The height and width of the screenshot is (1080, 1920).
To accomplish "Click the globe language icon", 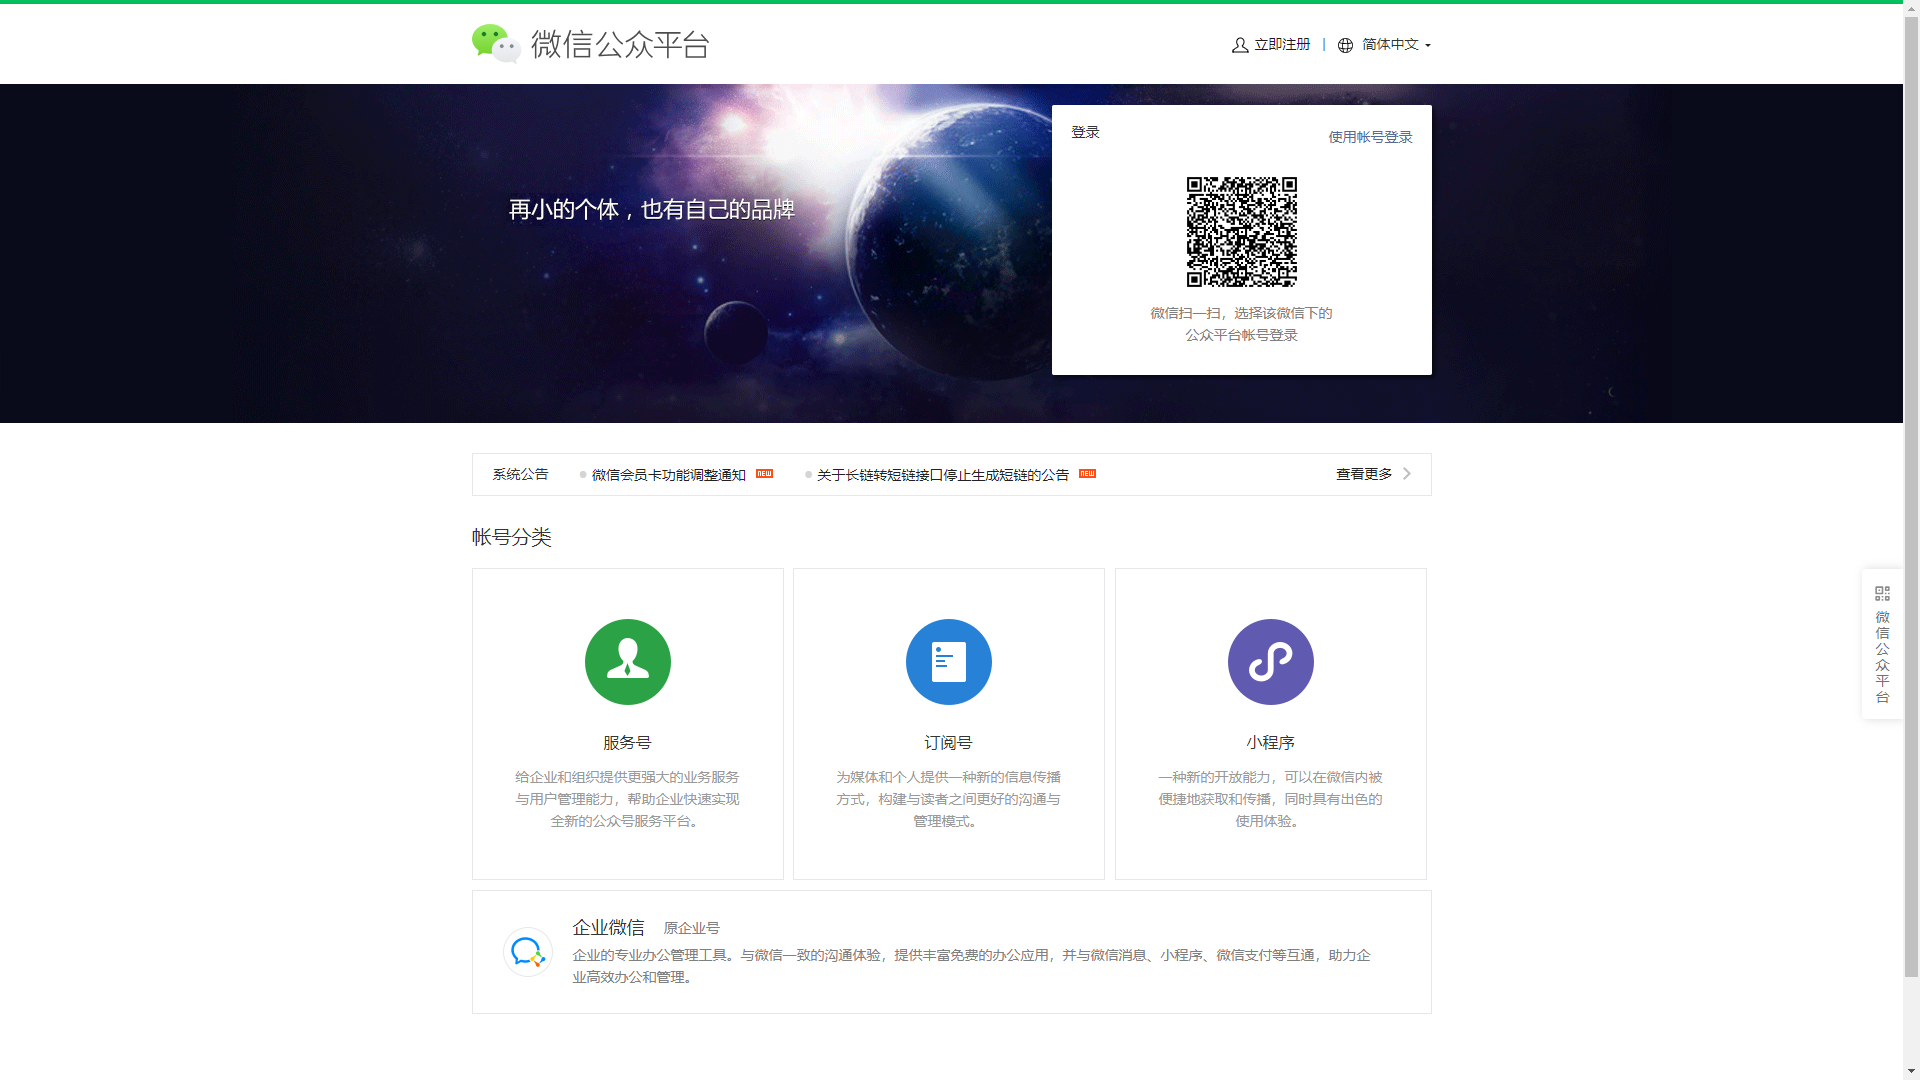I will click(x=1346, y=45).
